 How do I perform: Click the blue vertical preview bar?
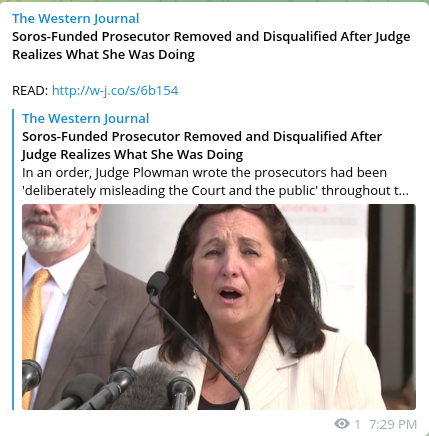tap(13, 259)
